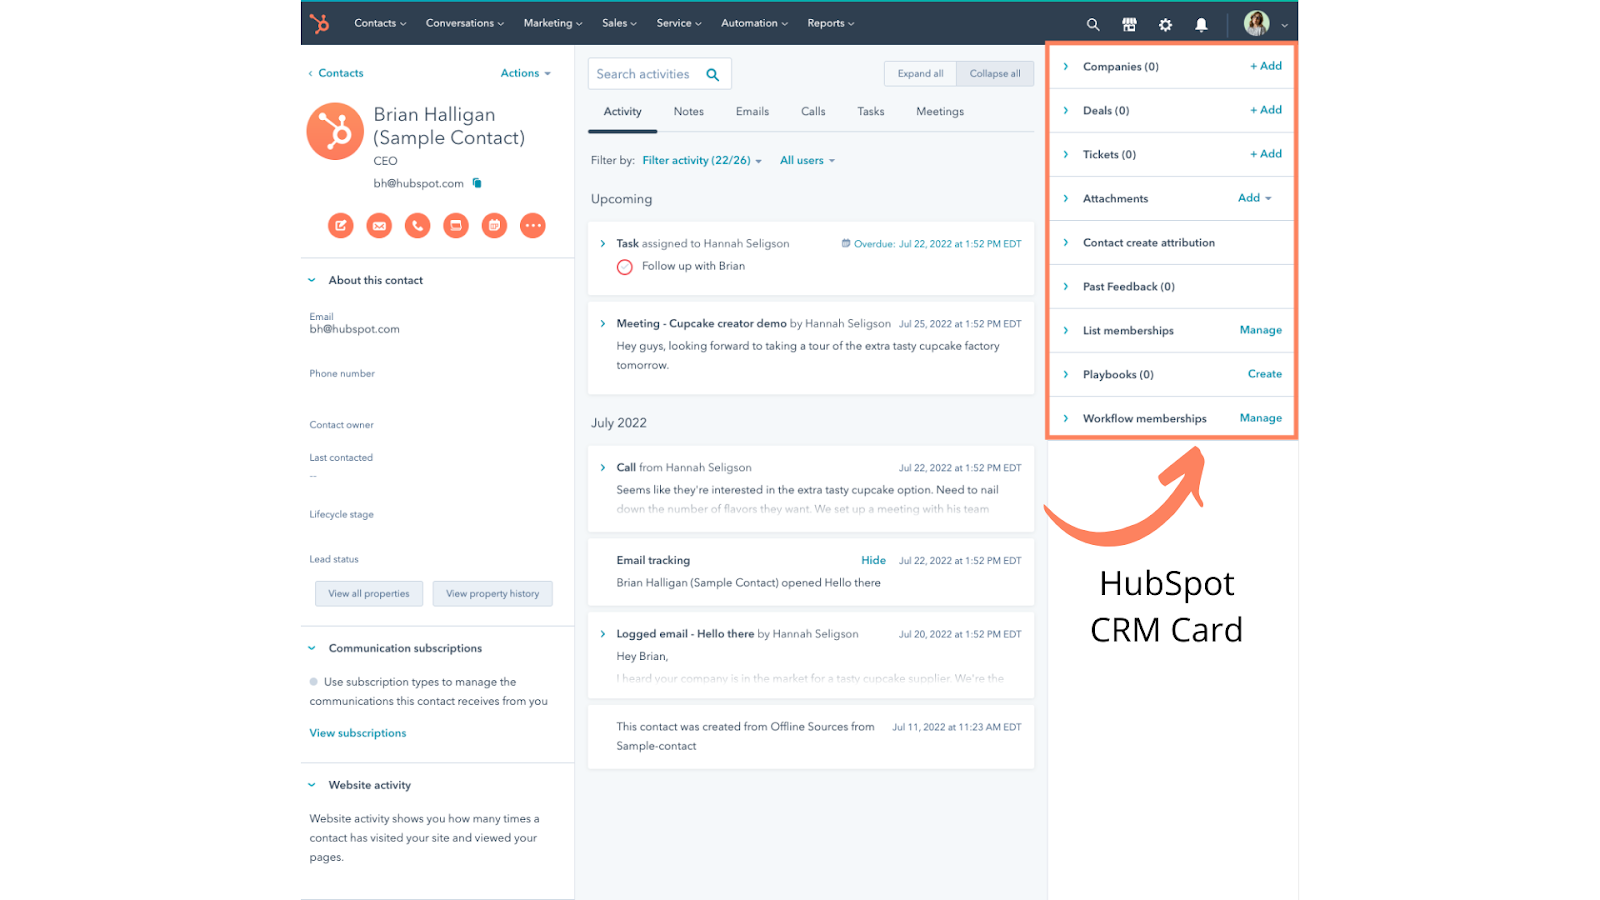Open the schedule meeting calendar icon

pyautogui.click(x=494, y=225)
